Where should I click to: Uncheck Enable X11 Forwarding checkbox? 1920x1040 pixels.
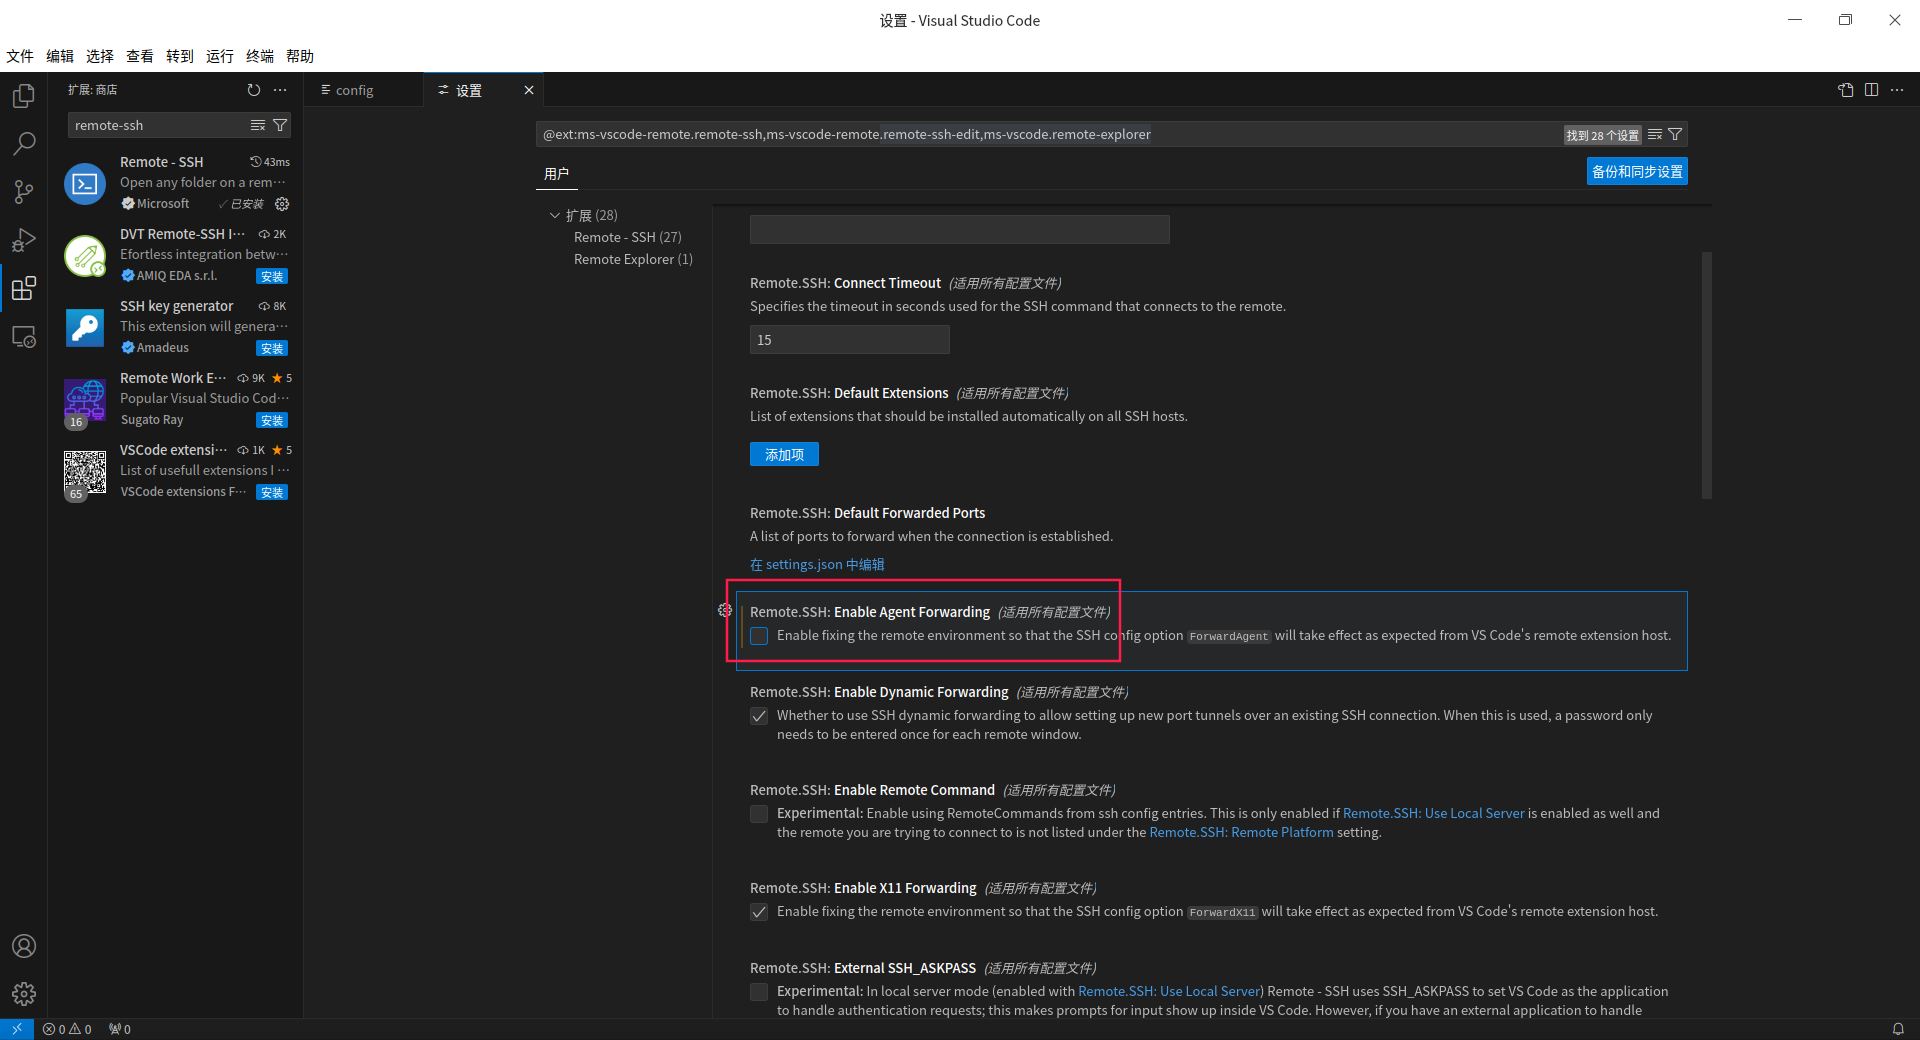(759, 912)
